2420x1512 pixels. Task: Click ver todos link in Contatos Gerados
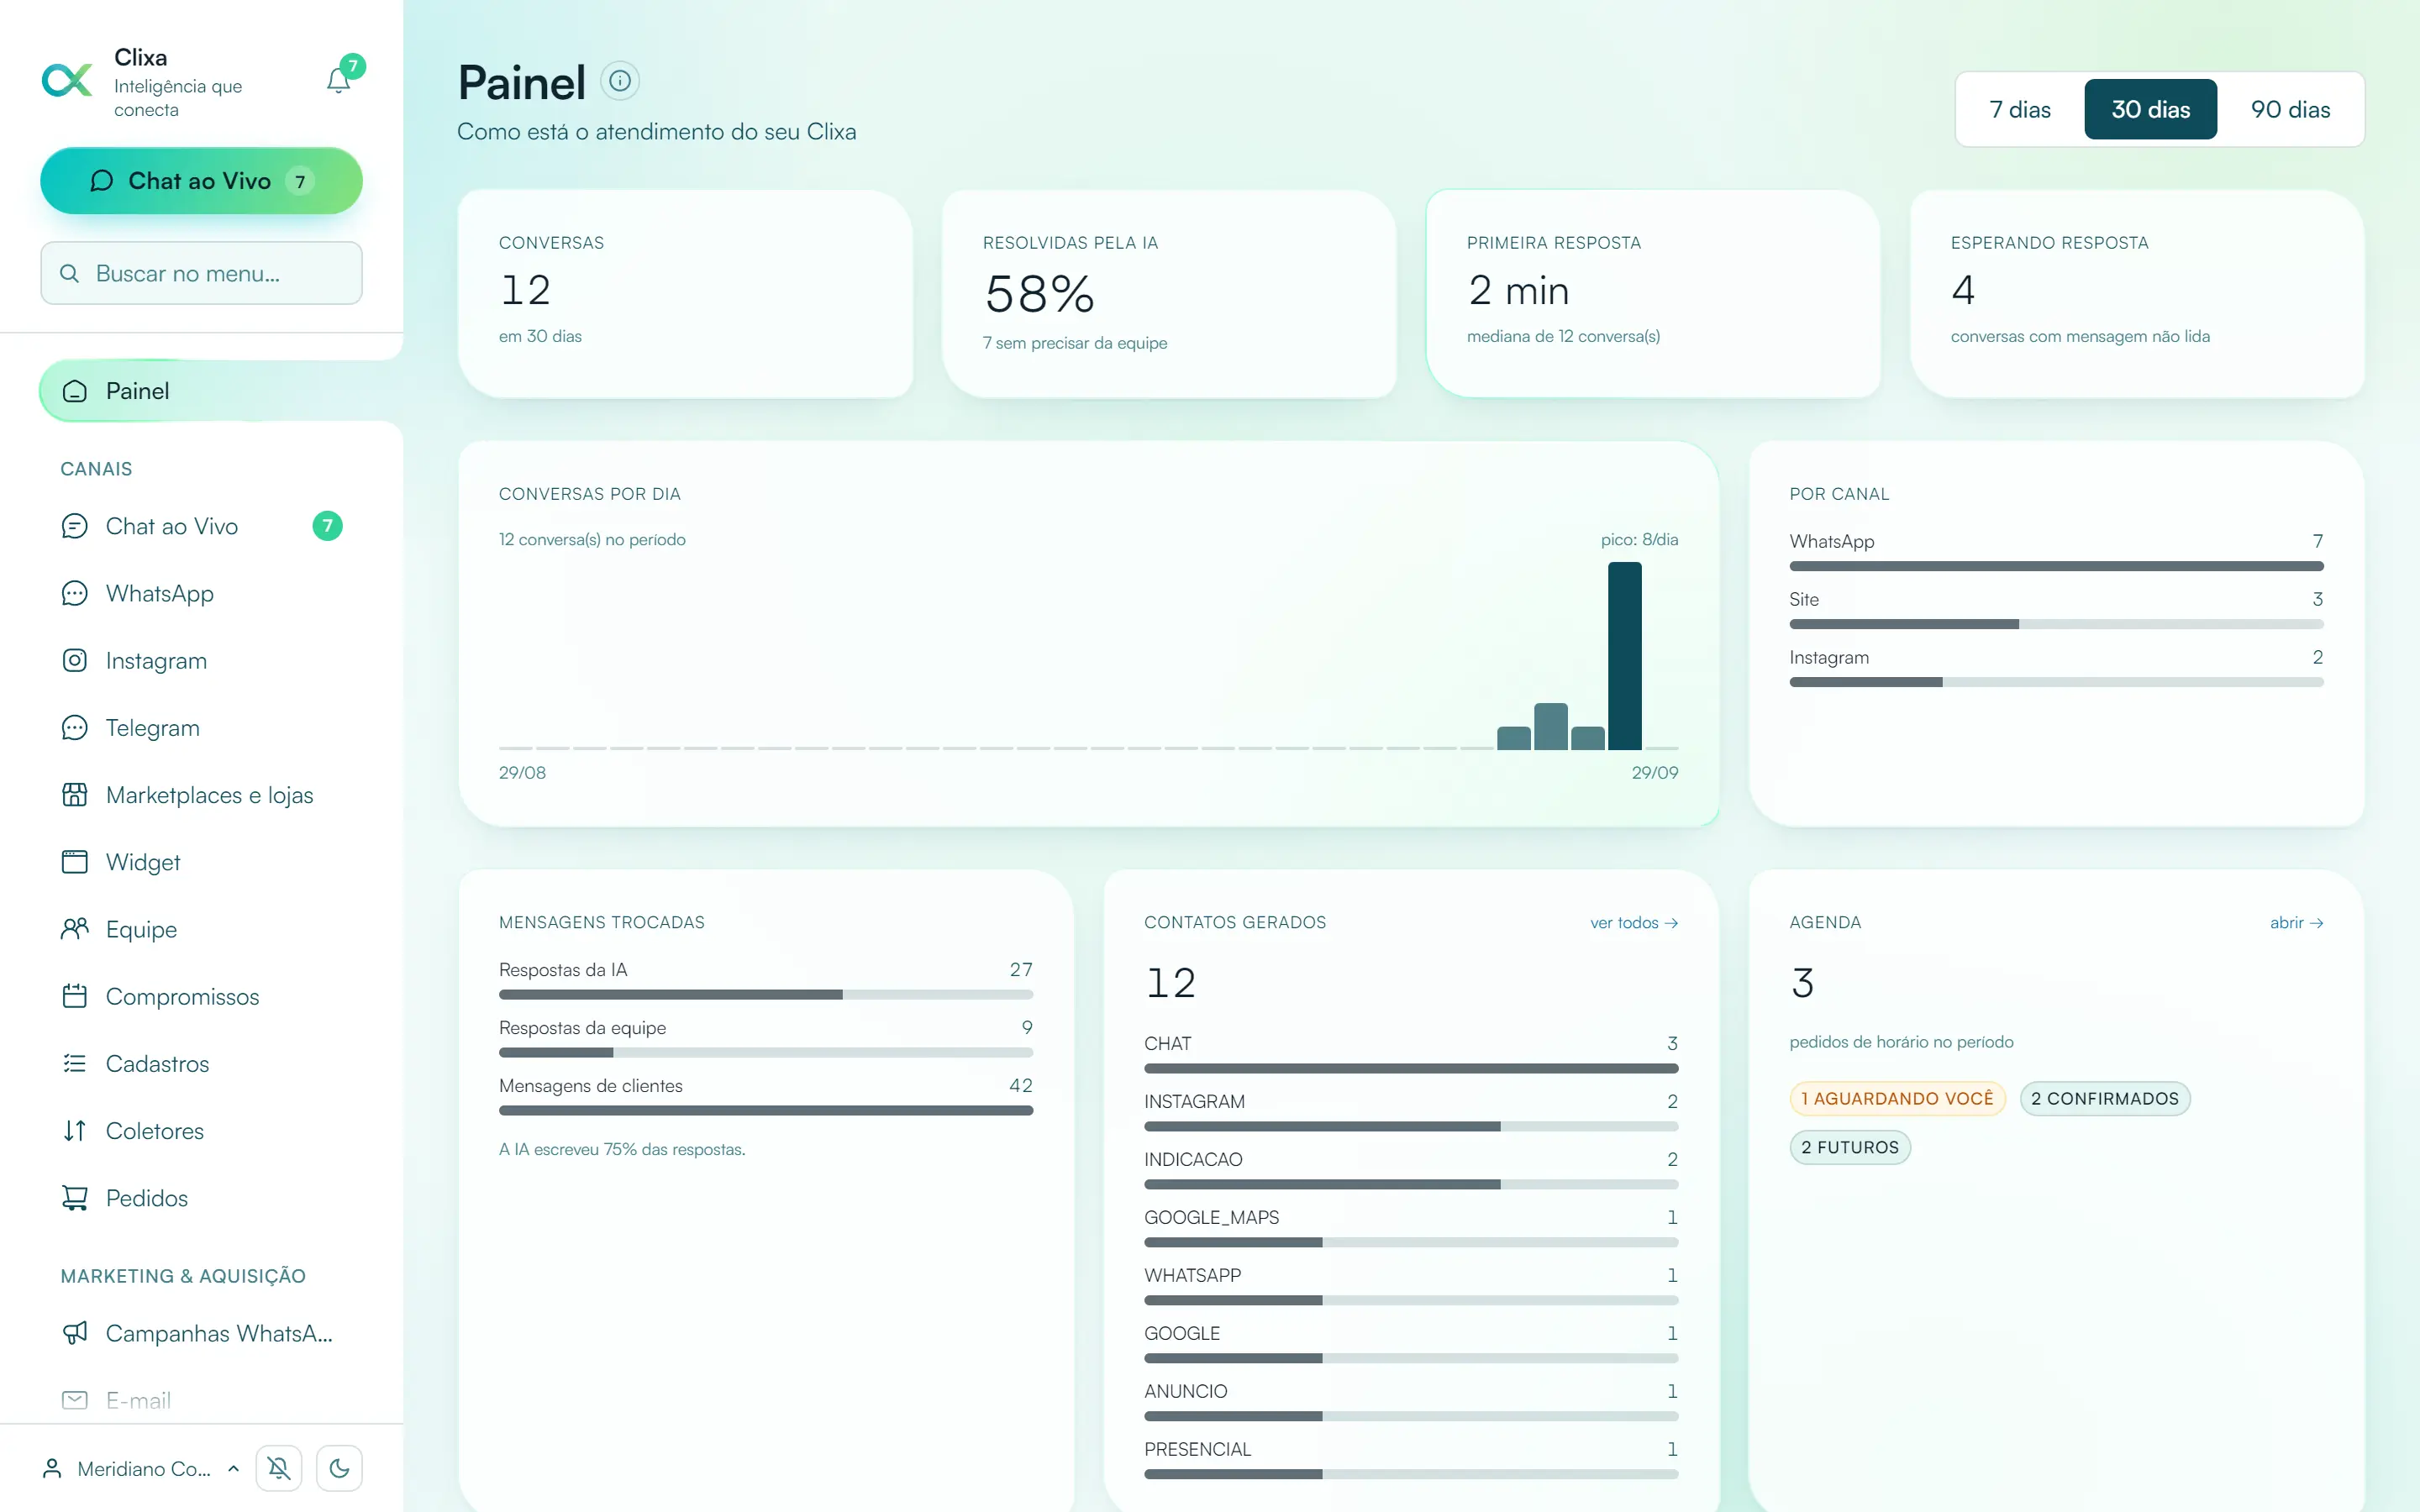(1634, 922)
